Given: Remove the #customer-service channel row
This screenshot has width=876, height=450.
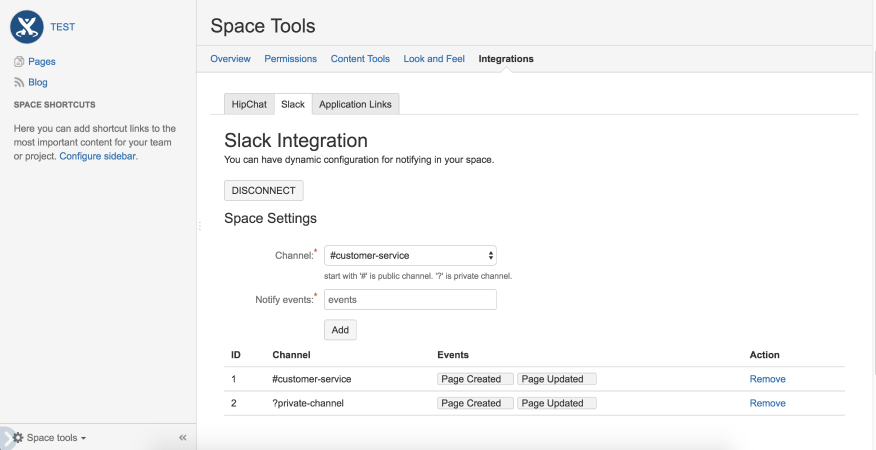Looking at the screenshot, I should click(768, 379).
